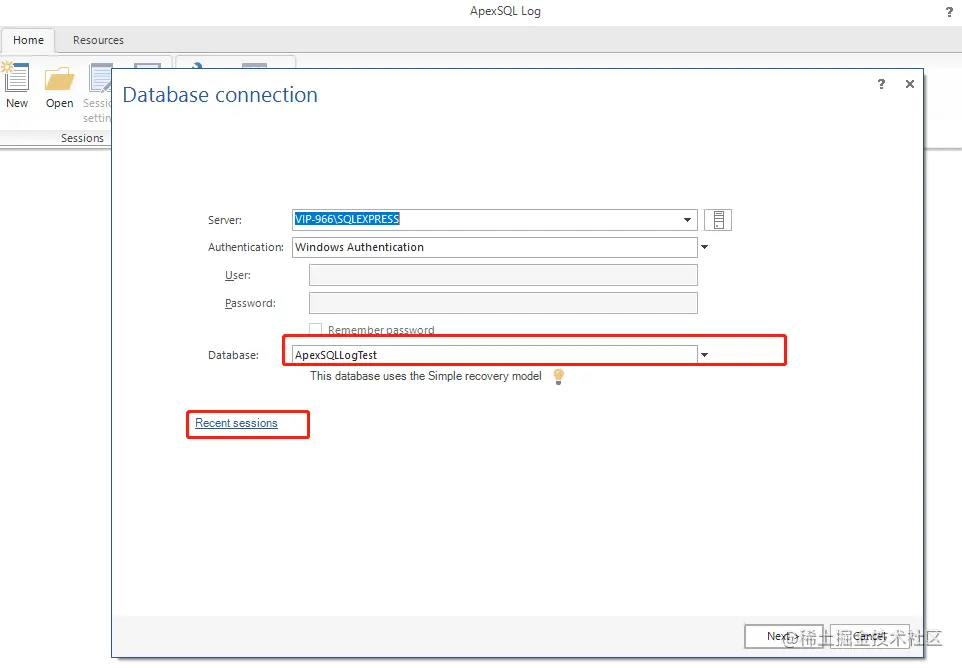
Task: Click the dialog help question mark
Action: [x=882, y=84]
